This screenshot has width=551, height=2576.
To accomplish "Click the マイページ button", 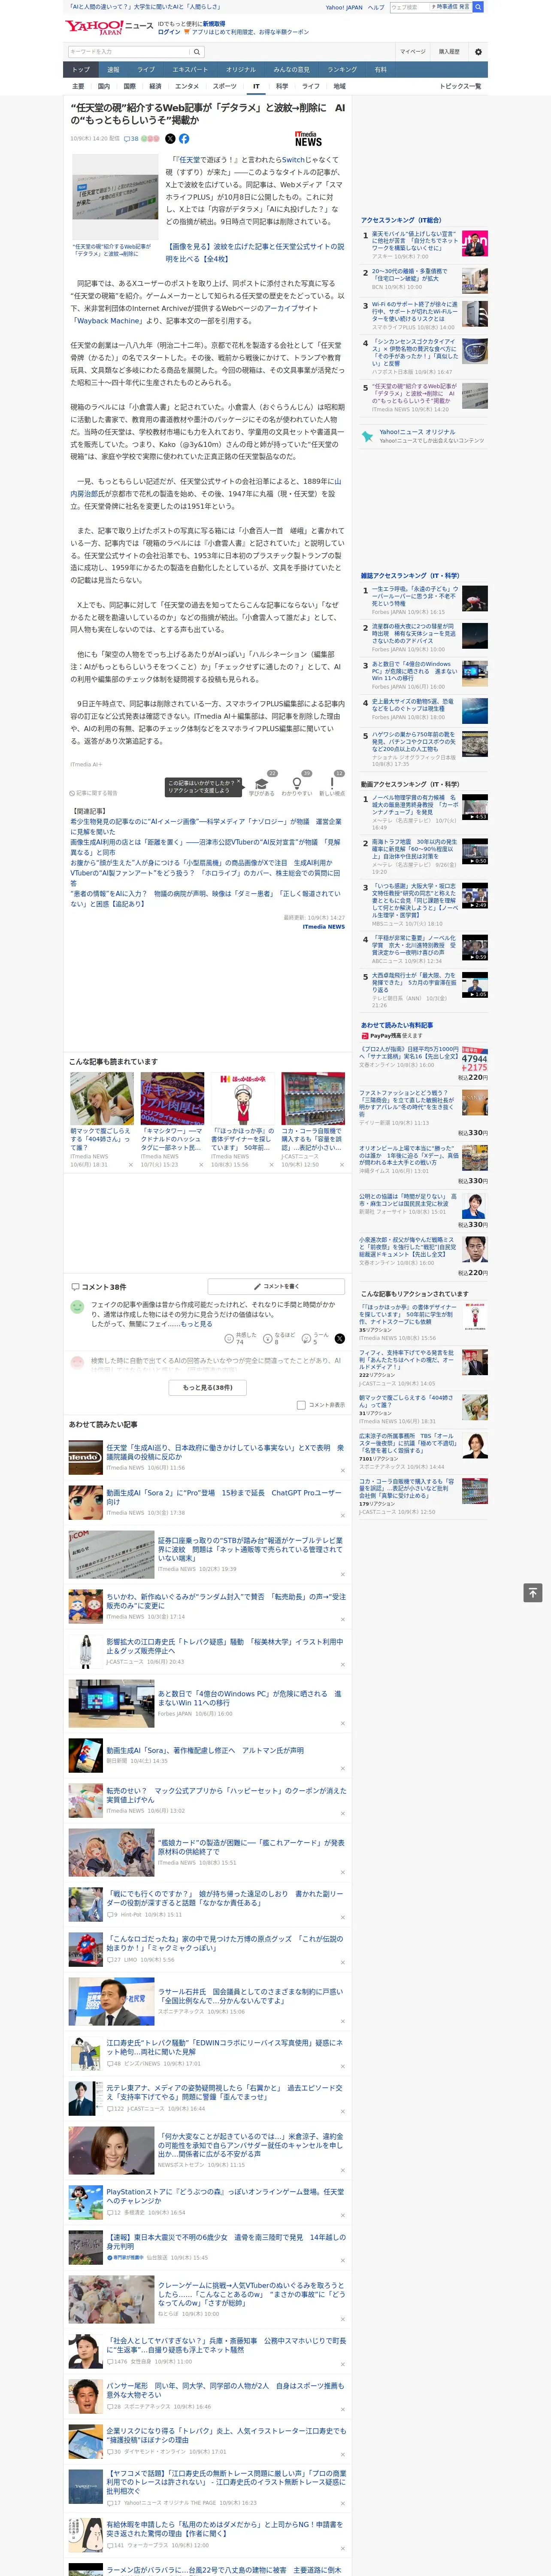I will pyautogui.click(x=413, y=51).
